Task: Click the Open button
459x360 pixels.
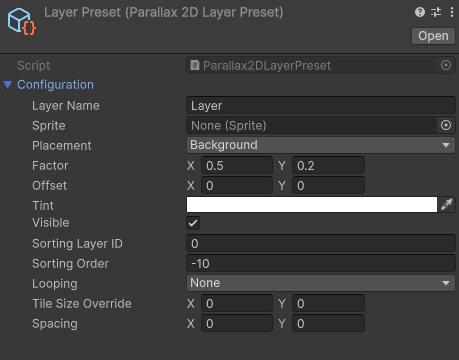Action: tap(433, 36)
